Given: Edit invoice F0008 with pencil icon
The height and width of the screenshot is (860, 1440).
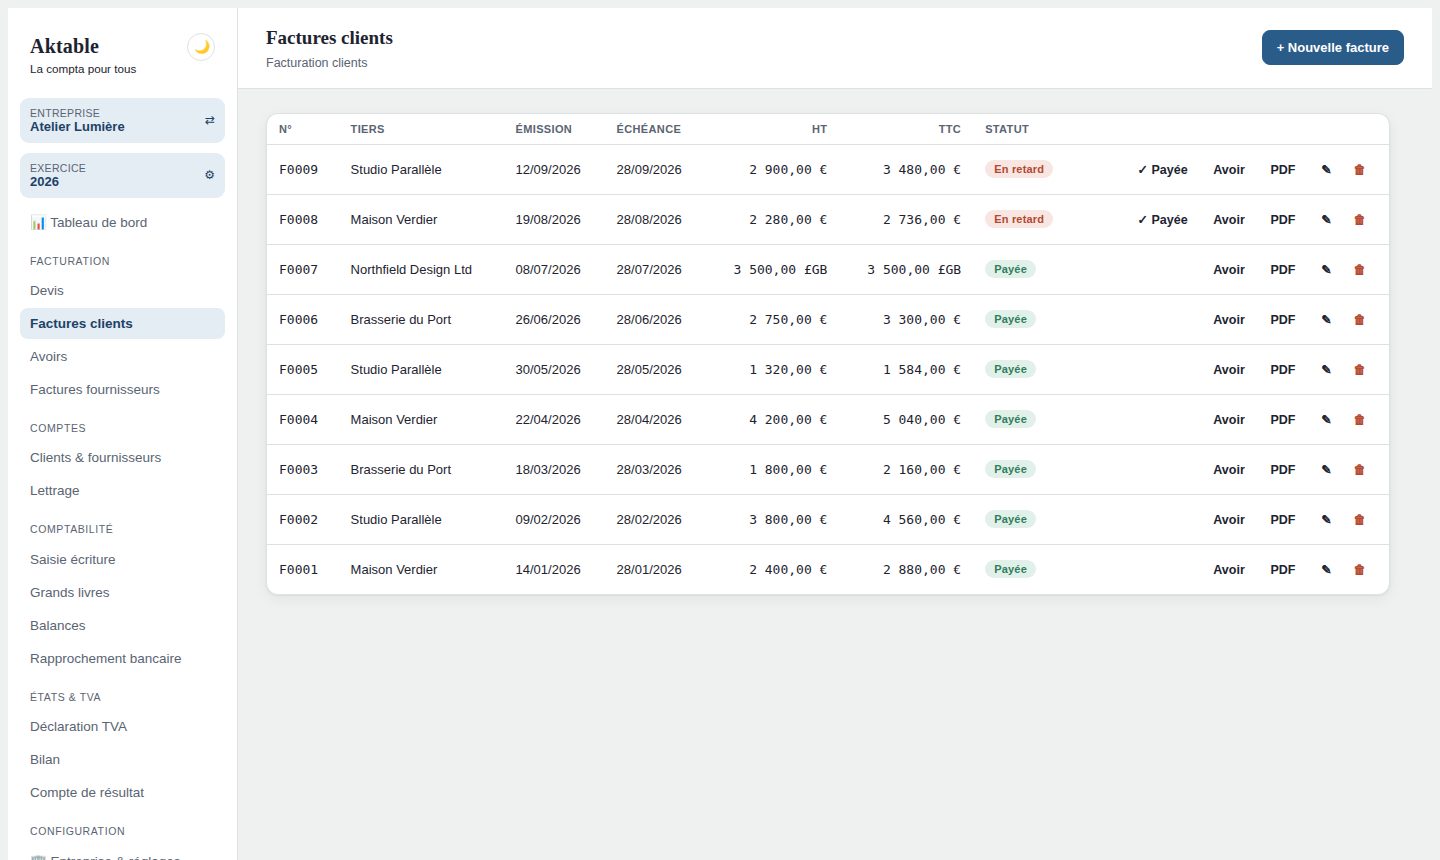Looking at the screenshot, I should point(1326,220).
